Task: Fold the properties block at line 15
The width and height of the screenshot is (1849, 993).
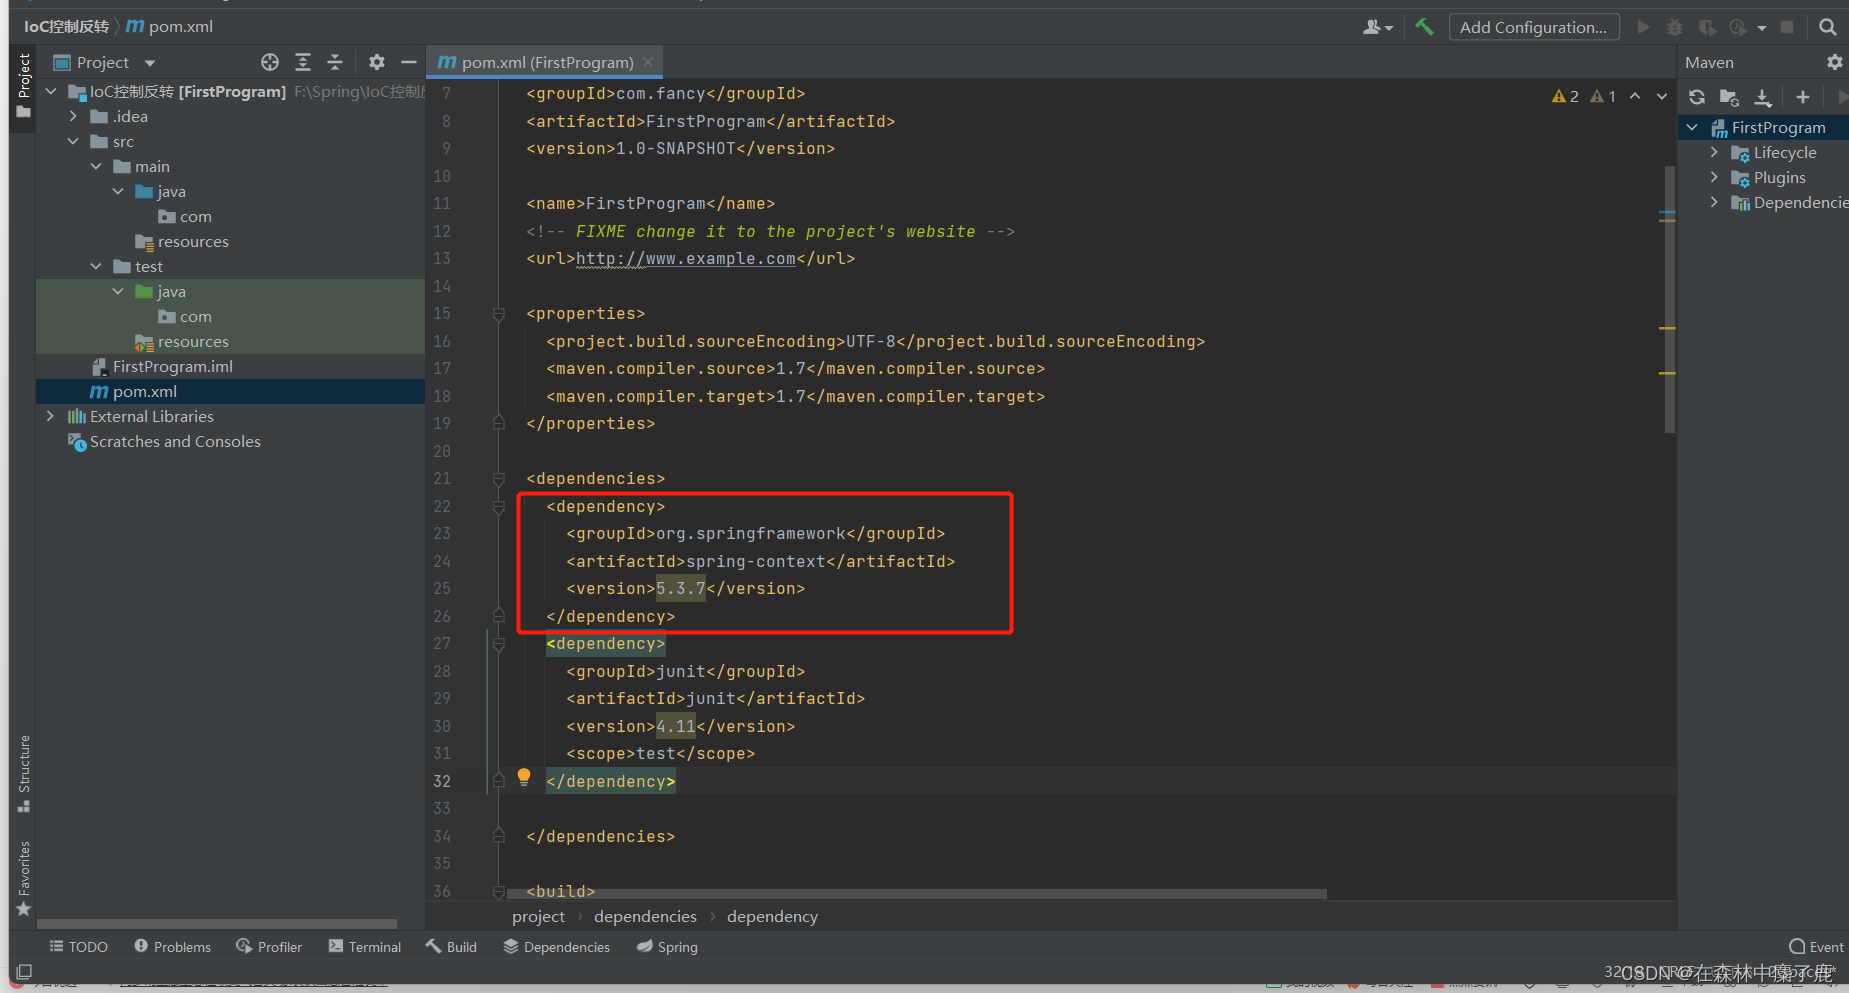Action: tap(498, 314)
